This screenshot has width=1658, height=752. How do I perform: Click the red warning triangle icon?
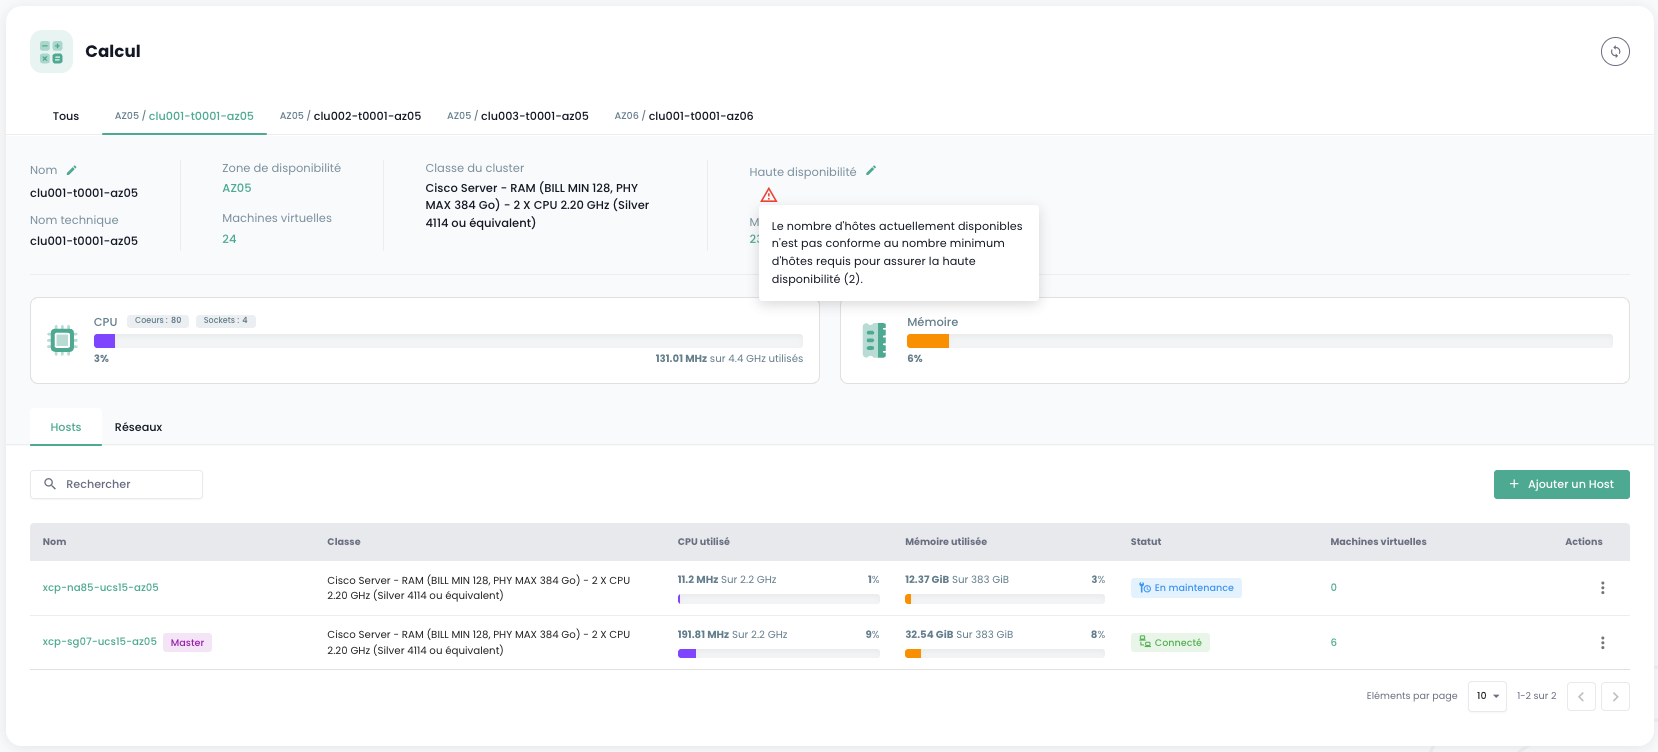[x=768, y=195]
